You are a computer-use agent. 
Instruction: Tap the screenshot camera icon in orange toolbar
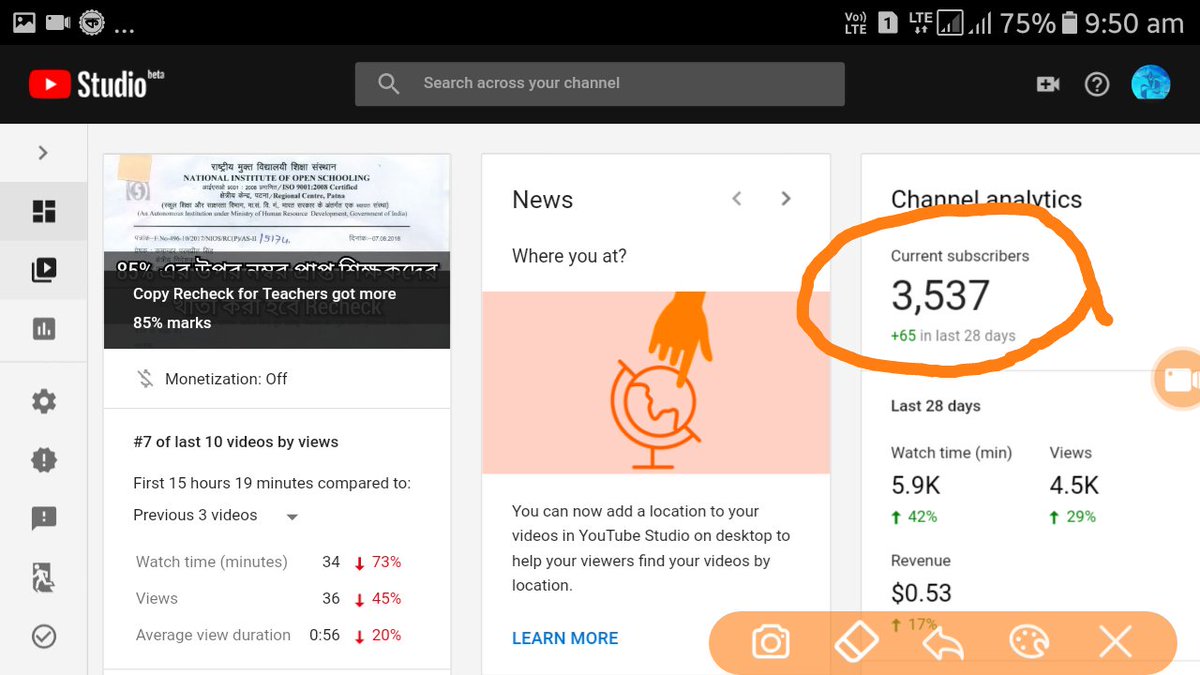click(x=771, y=642)
